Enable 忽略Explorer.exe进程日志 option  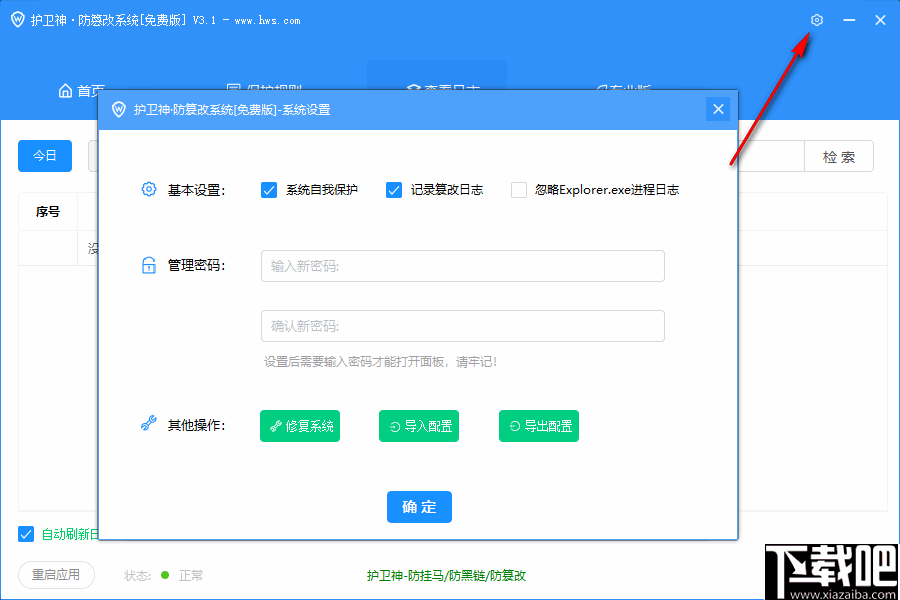(518, 189)
